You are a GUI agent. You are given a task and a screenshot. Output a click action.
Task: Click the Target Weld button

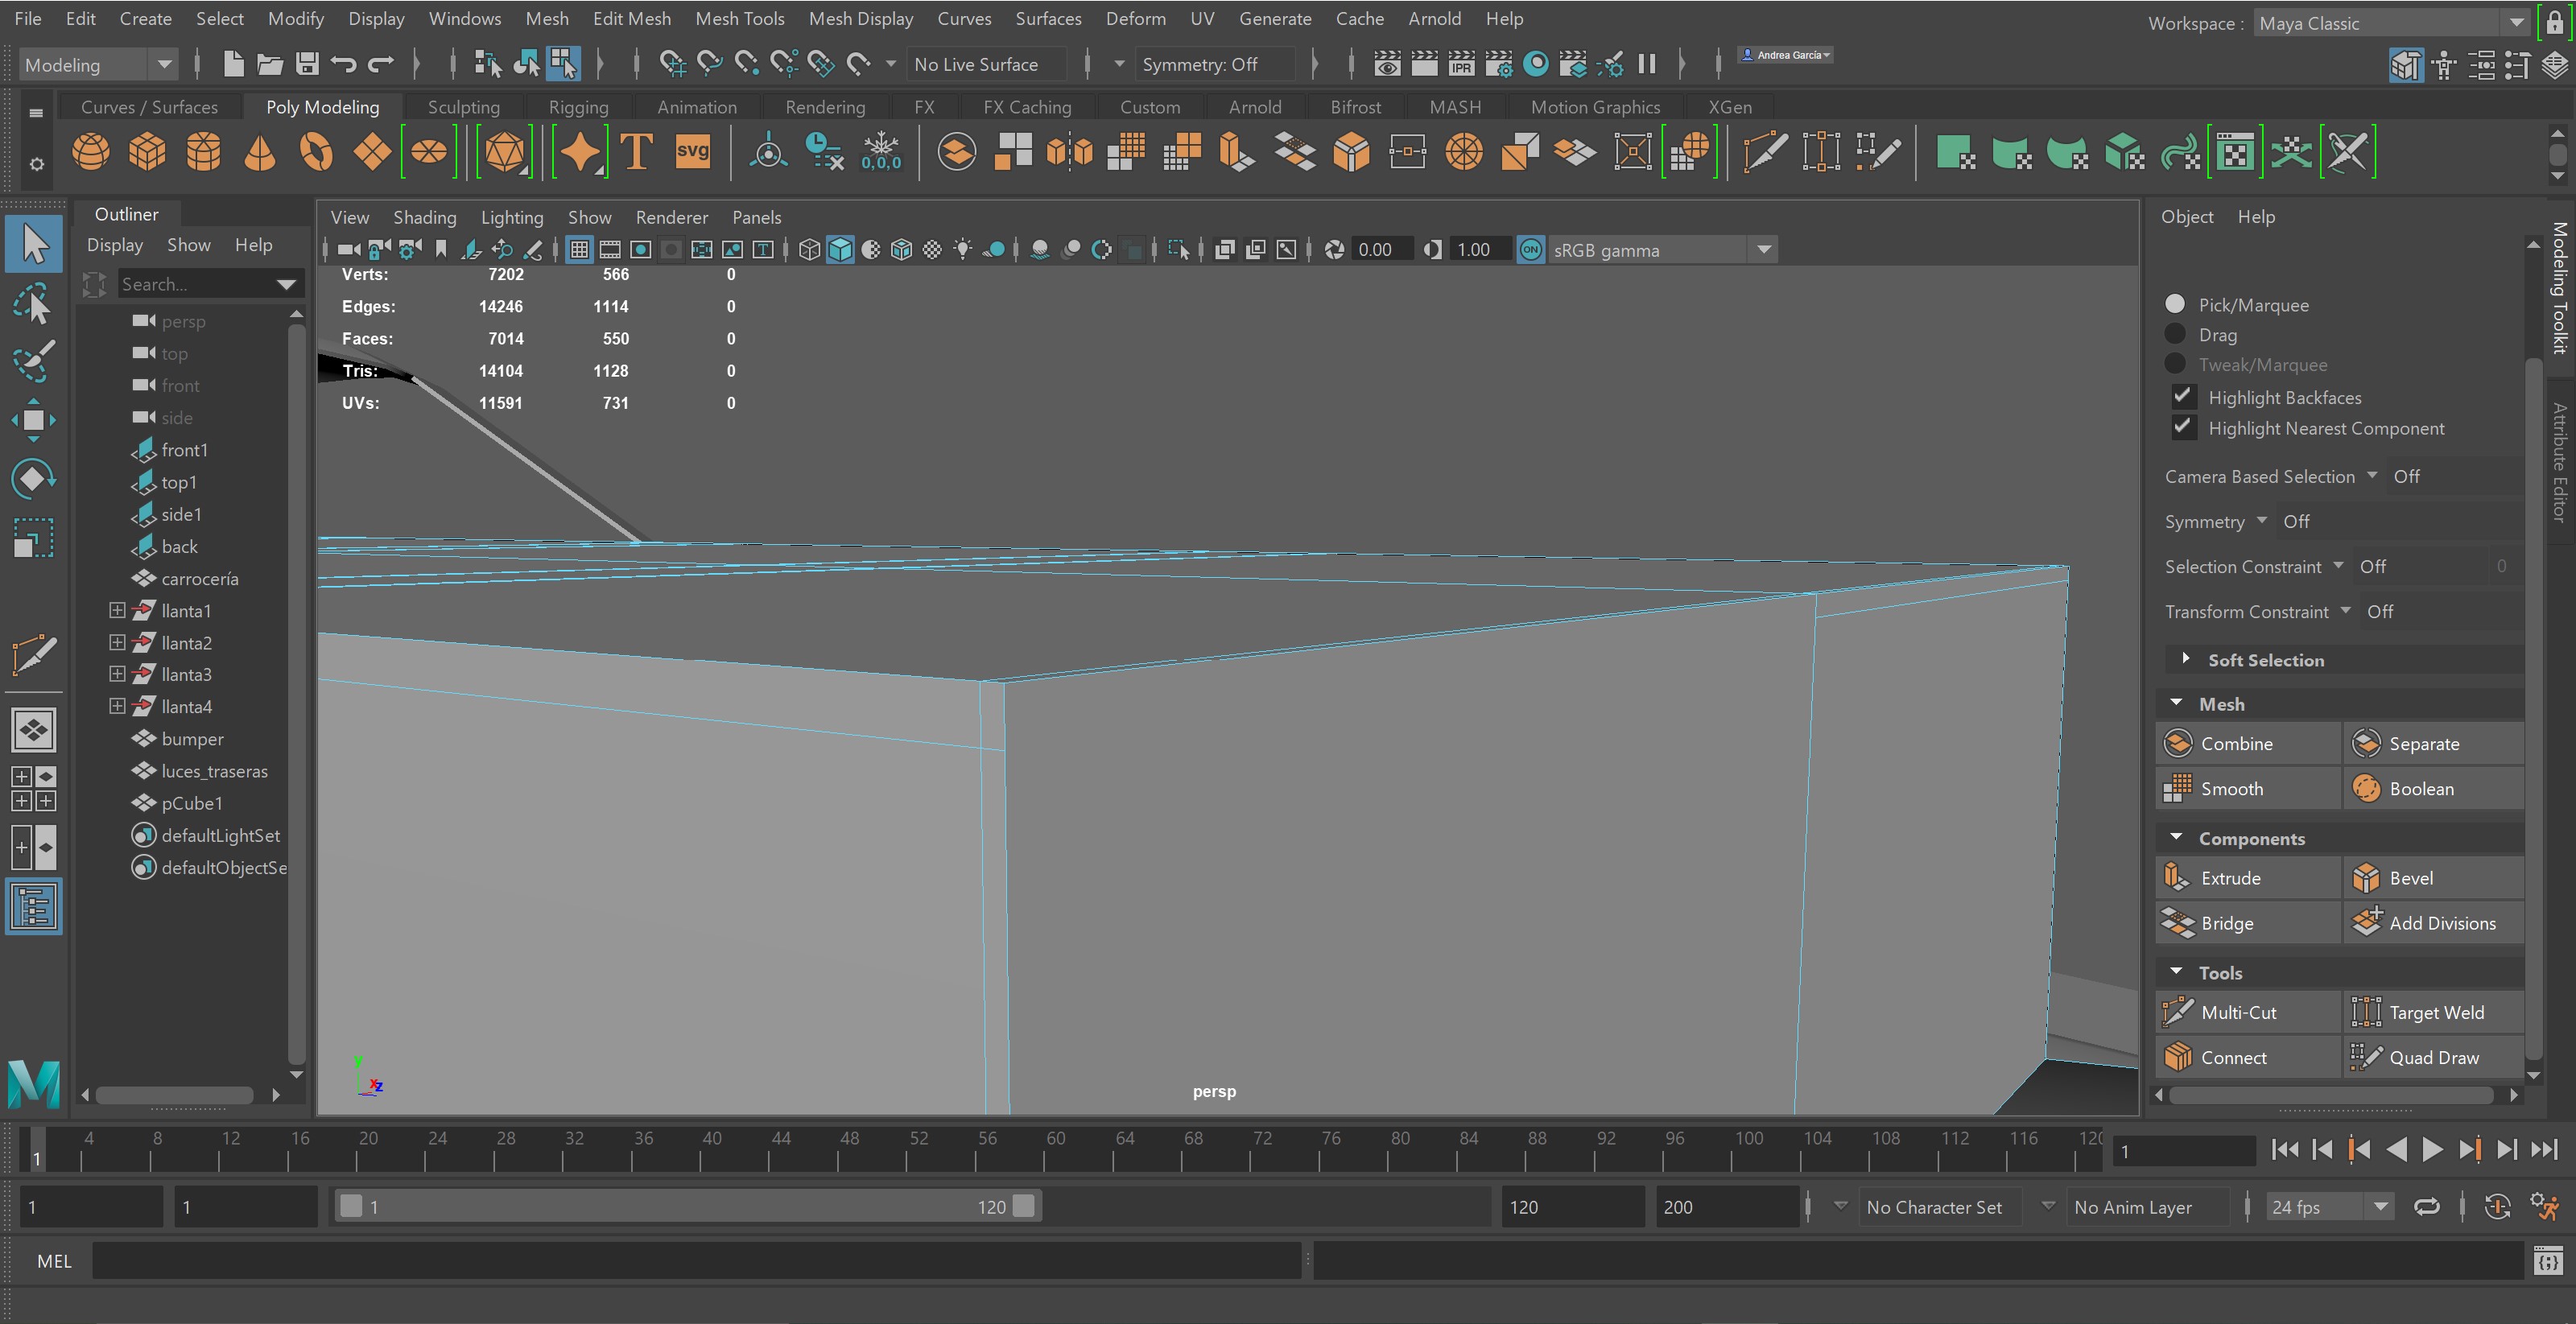click(2434, 1012)
